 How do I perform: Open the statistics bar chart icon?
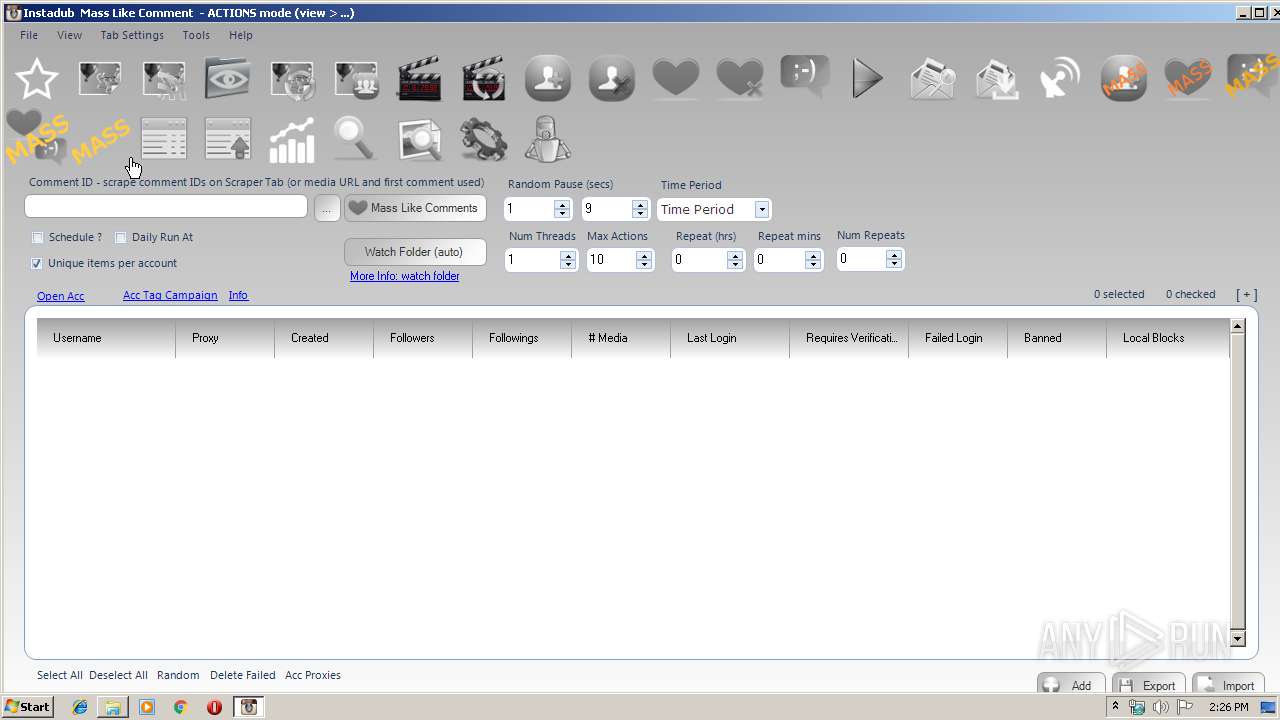click(292, 139)
